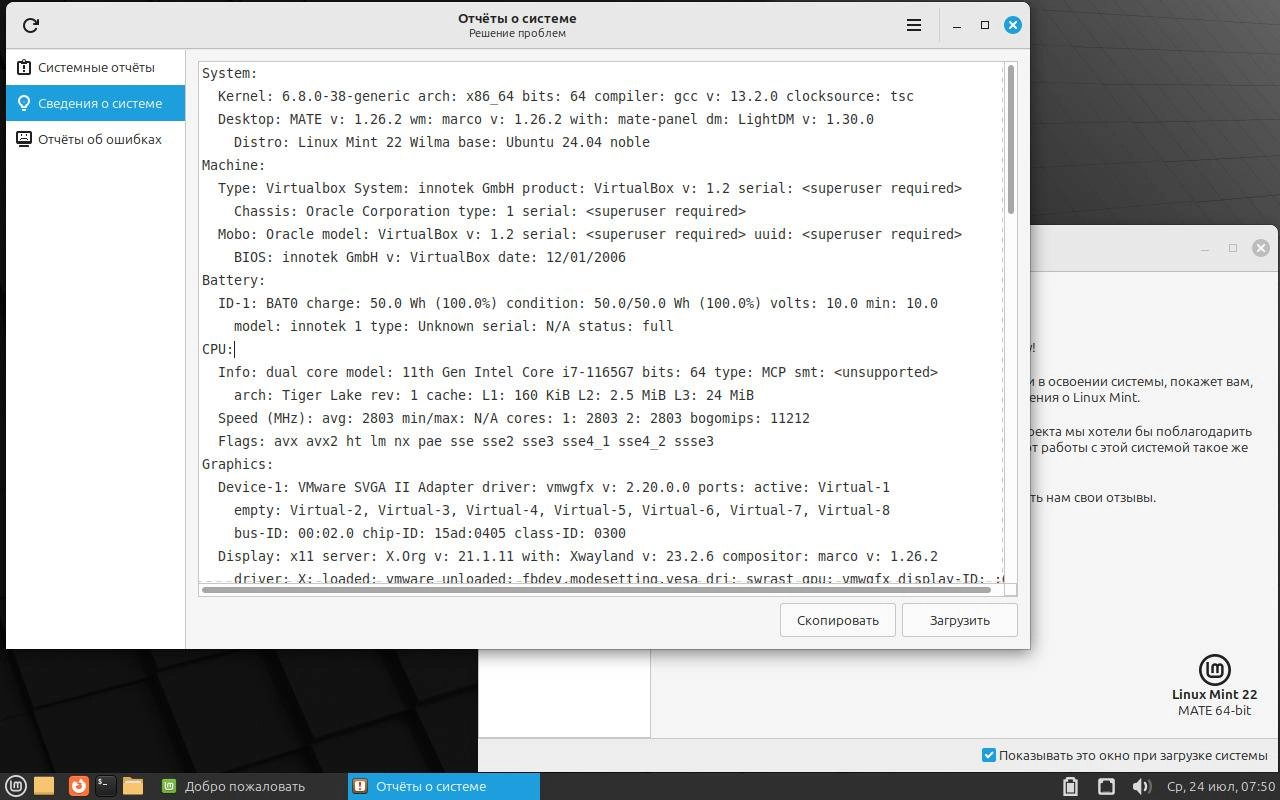Click the refresh icon in System Reports header
Screen dimensions: 1280x800
coord(31,25)
